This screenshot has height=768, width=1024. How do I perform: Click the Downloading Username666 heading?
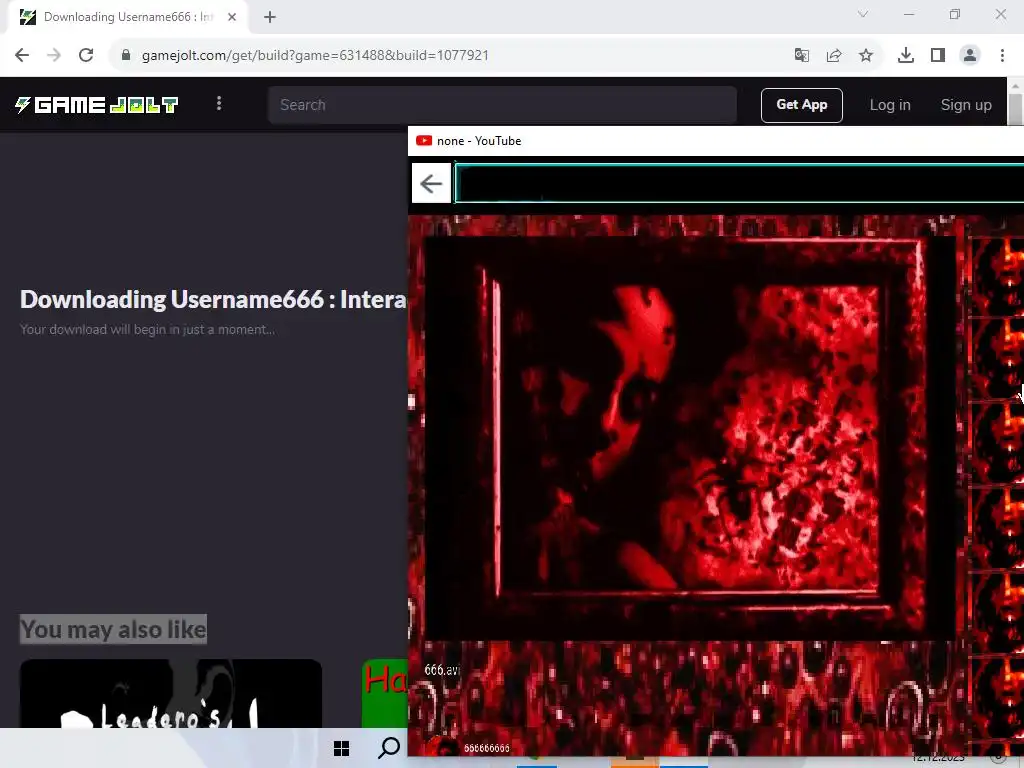[x=213, y=299]
